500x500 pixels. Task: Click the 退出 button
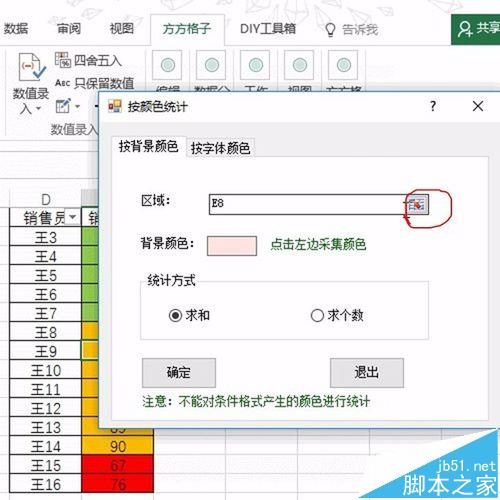pyautogui.click(x=367, y=373)
